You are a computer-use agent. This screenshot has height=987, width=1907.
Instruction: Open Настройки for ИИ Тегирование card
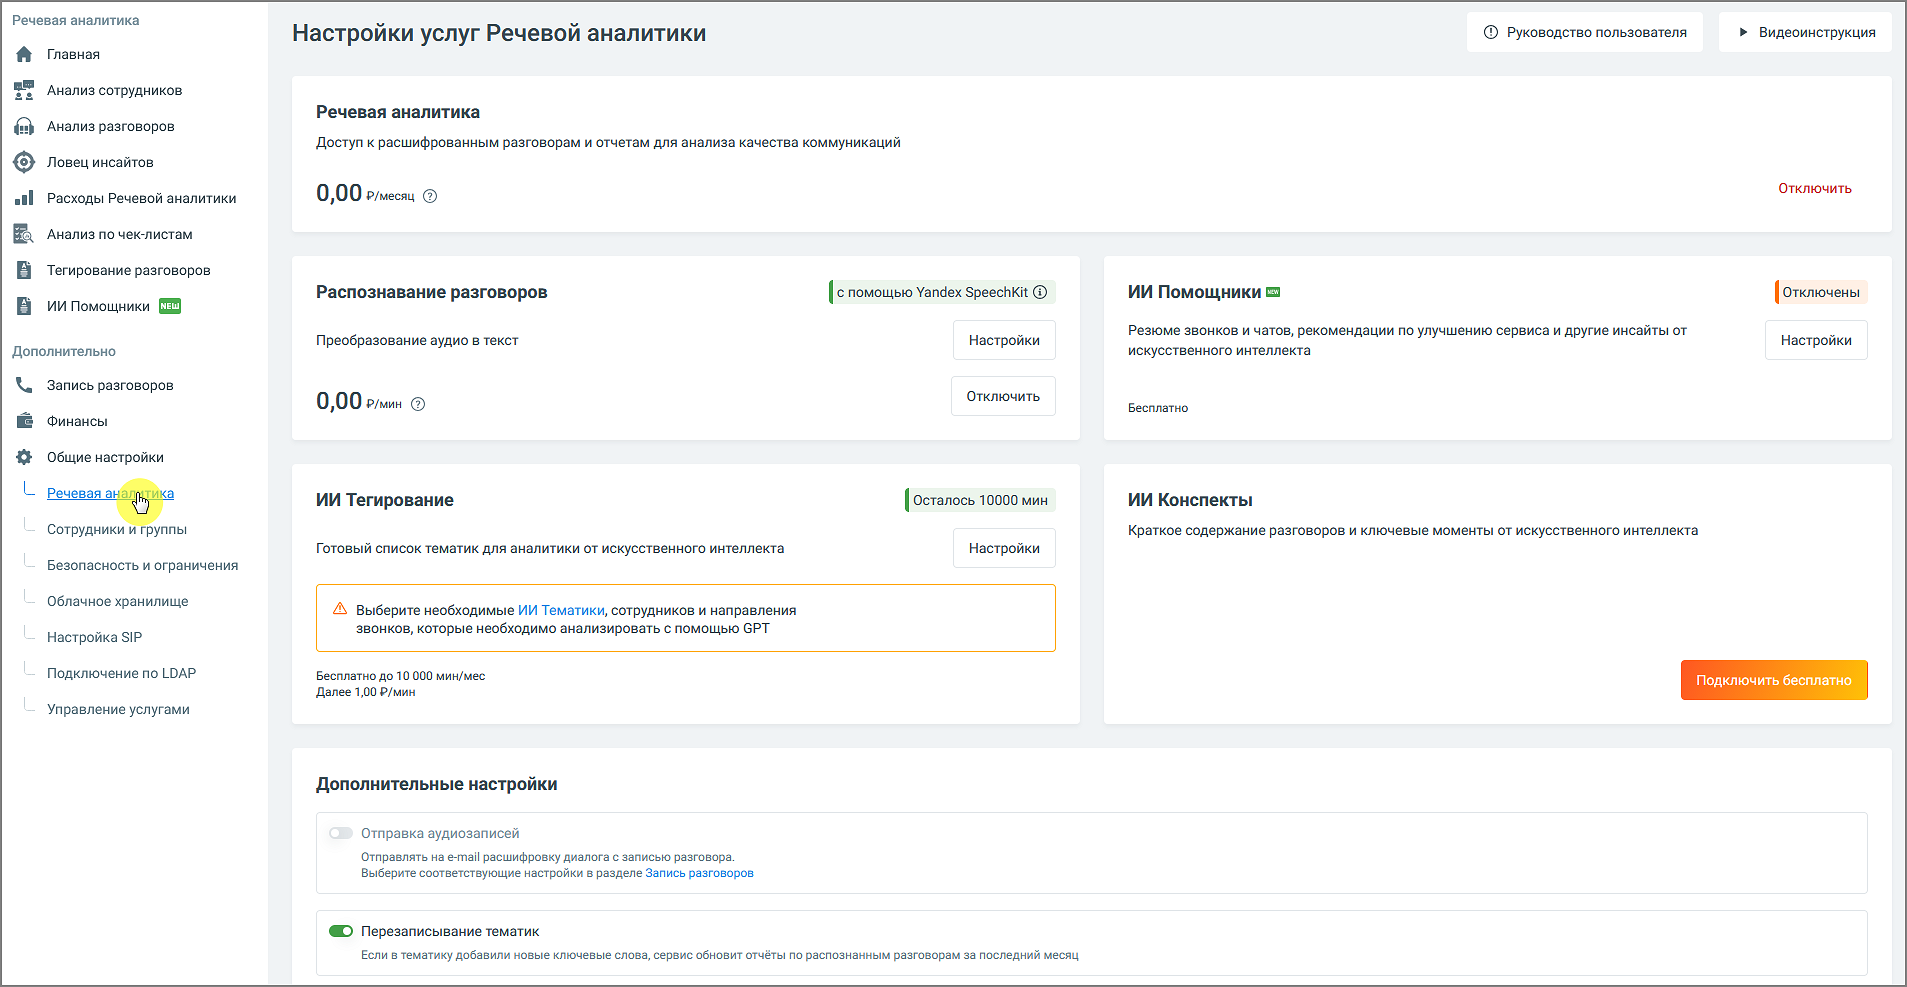pos(1004,548)
